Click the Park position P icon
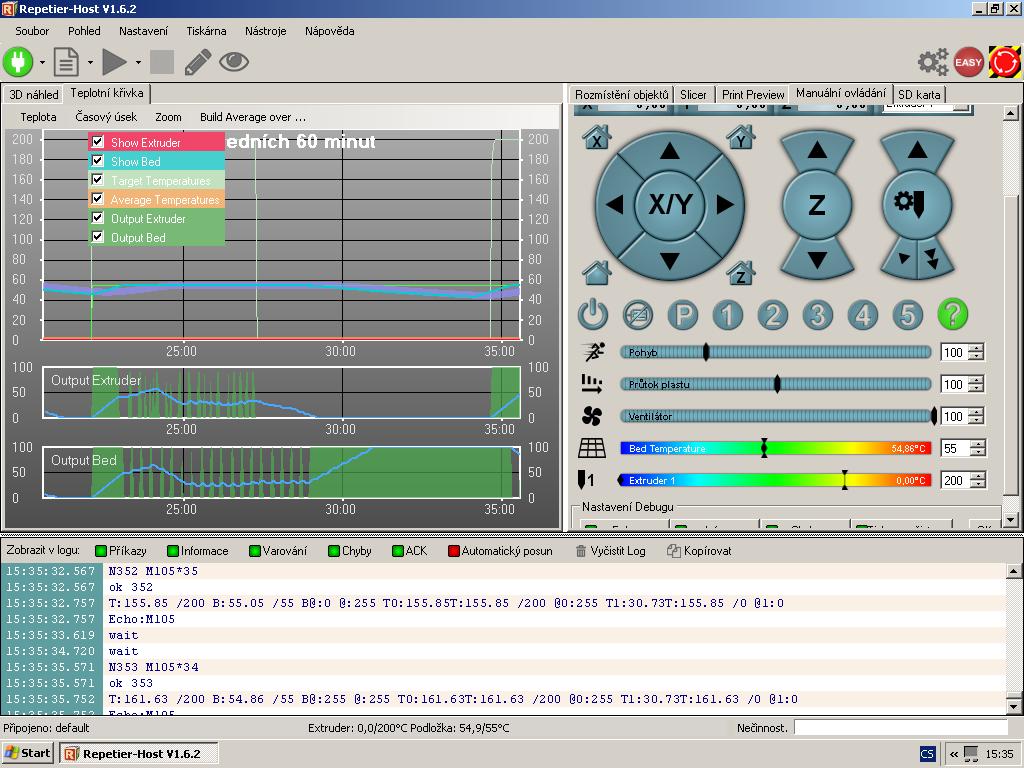The image size is (1024, 768). coord(683,315)
